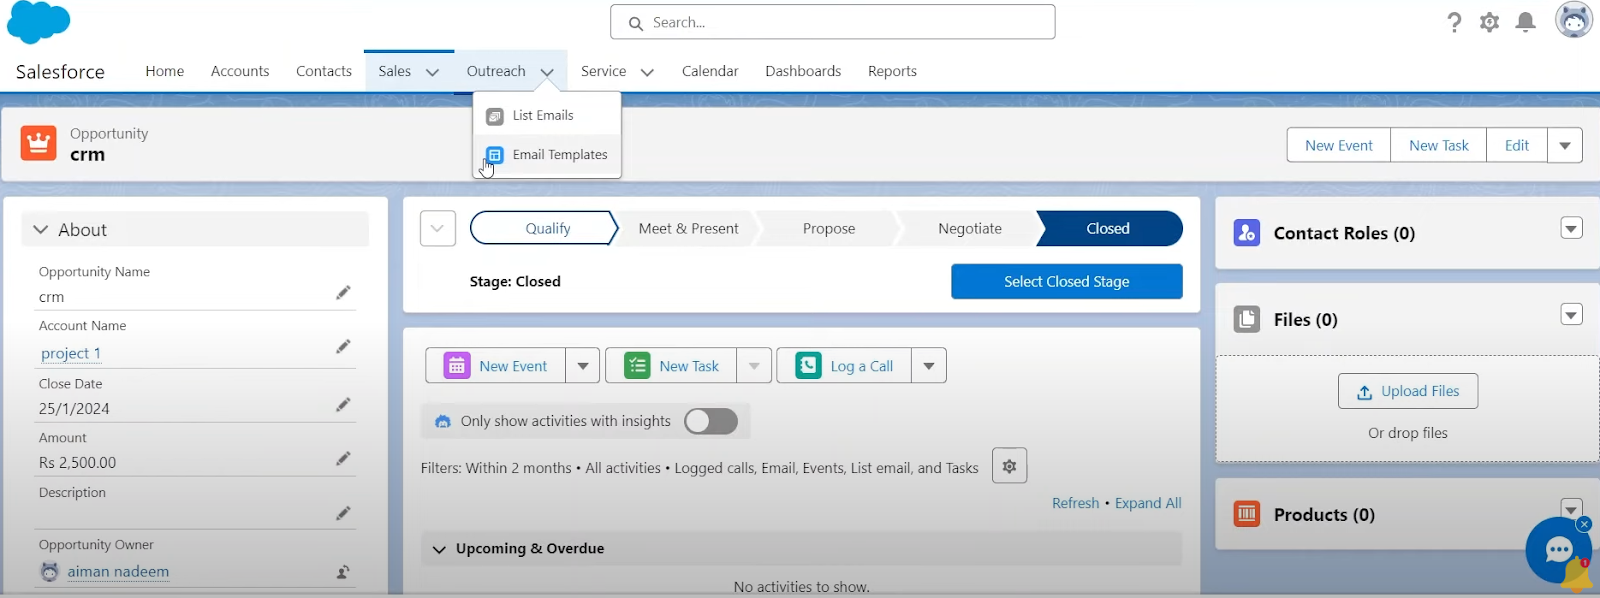Click the List Emails icon
Viewport: 1600px width, 598px height.
coord(495,116)
